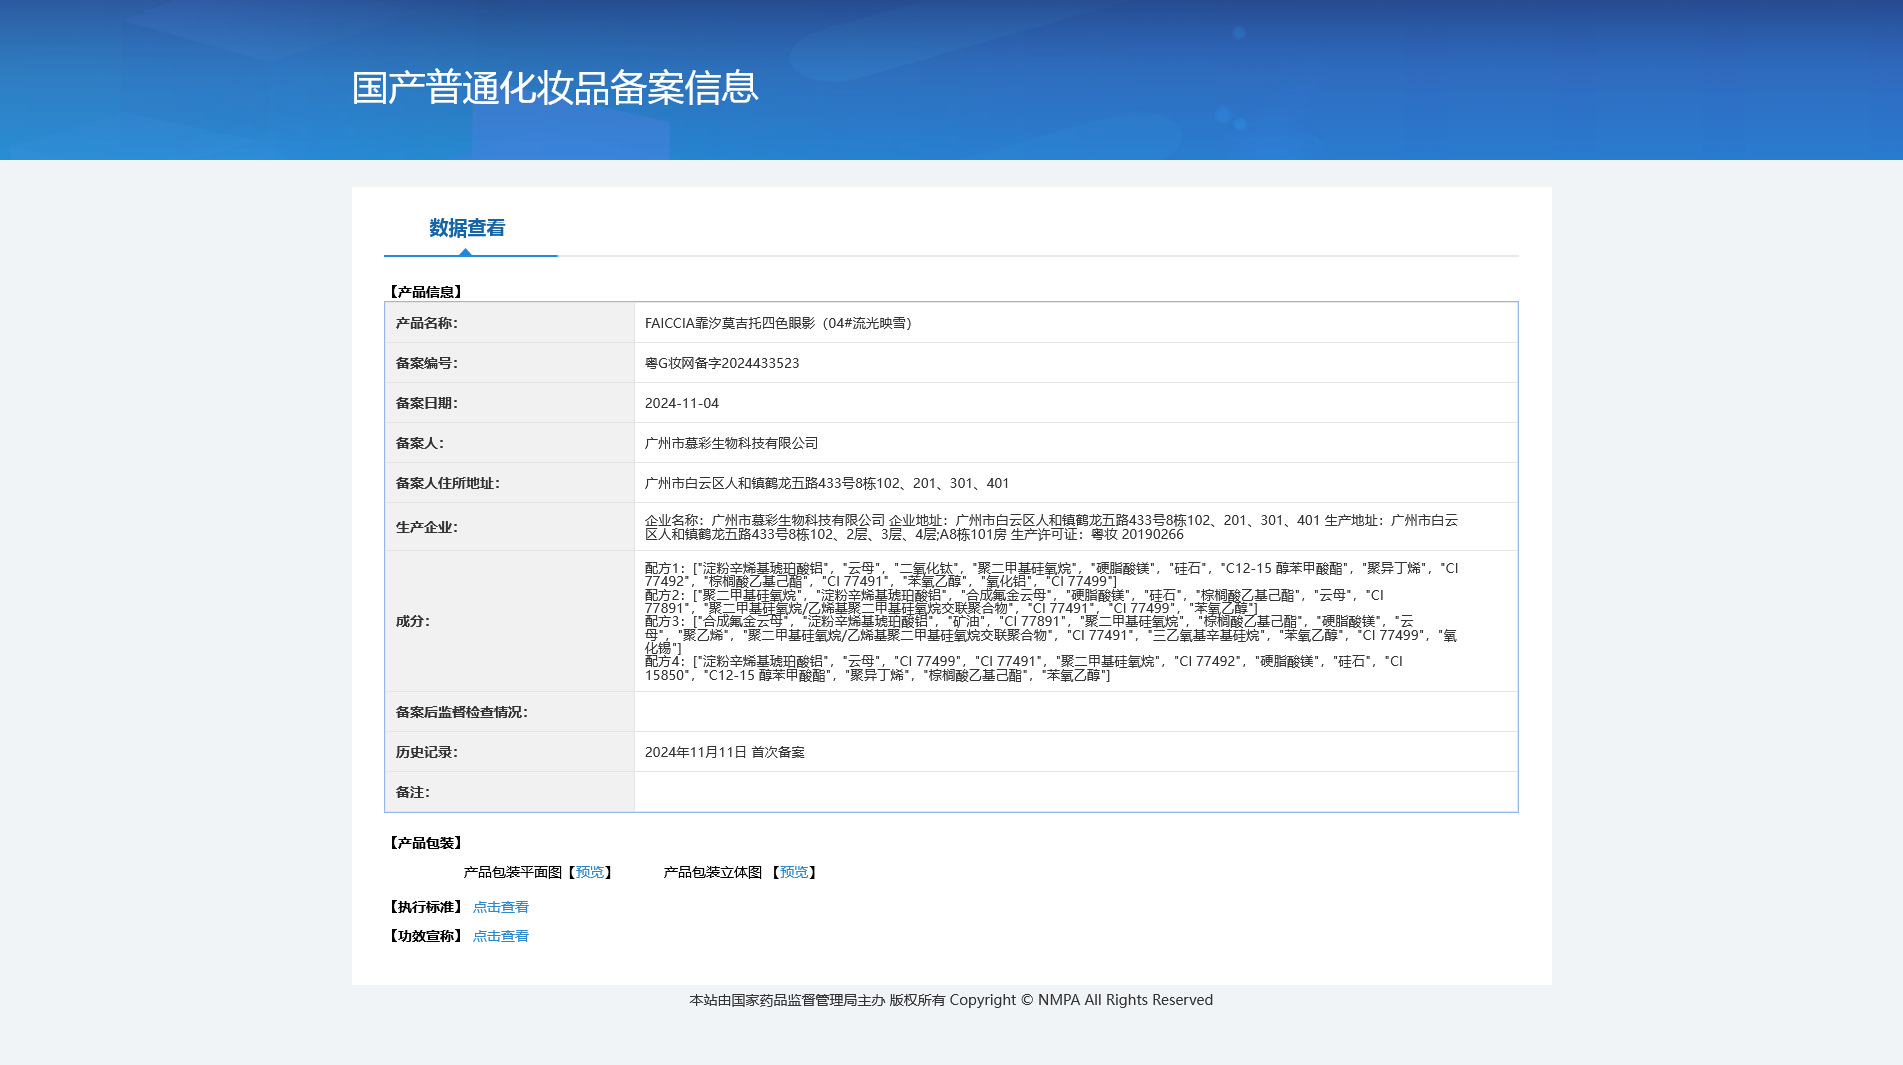Image resolution: width=1903 pixels, height=1065 pixels.
Task: Open 产品包装平面图 预览 link
Action: pos(590,872)
